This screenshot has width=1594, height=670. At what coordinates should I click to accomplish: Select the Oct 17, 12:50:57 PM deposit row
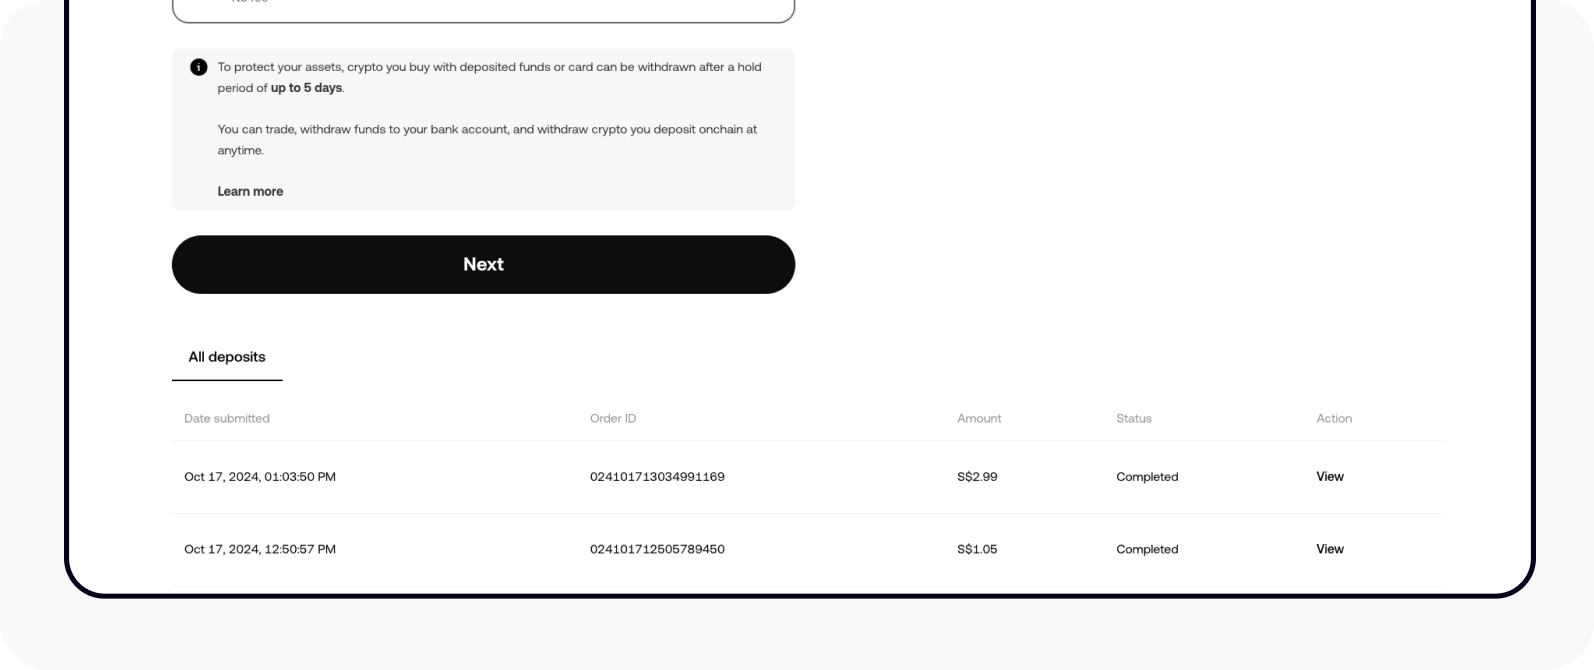tap(260, 549)
